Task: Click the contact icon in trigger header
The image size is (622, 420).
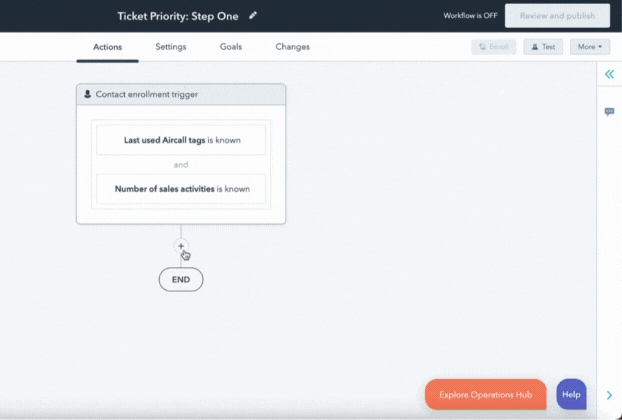Action: point(88,95)
